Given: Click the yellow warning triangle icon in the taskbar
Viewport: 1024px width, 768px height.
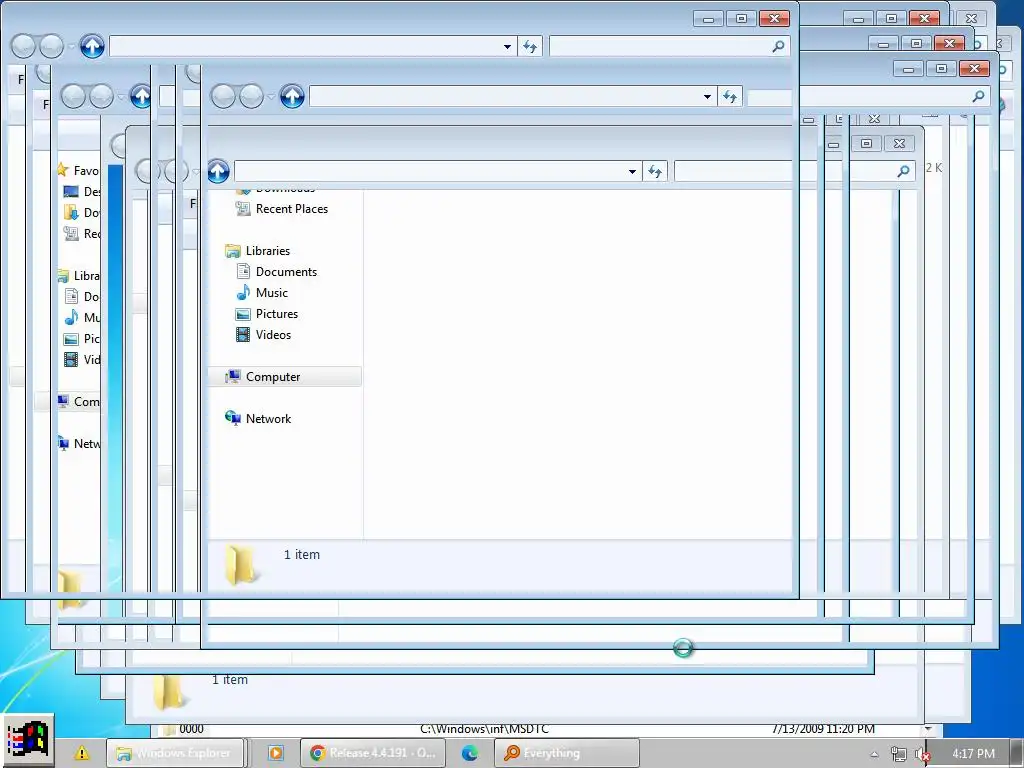Looking at the screenshot, I should [82, 753].
